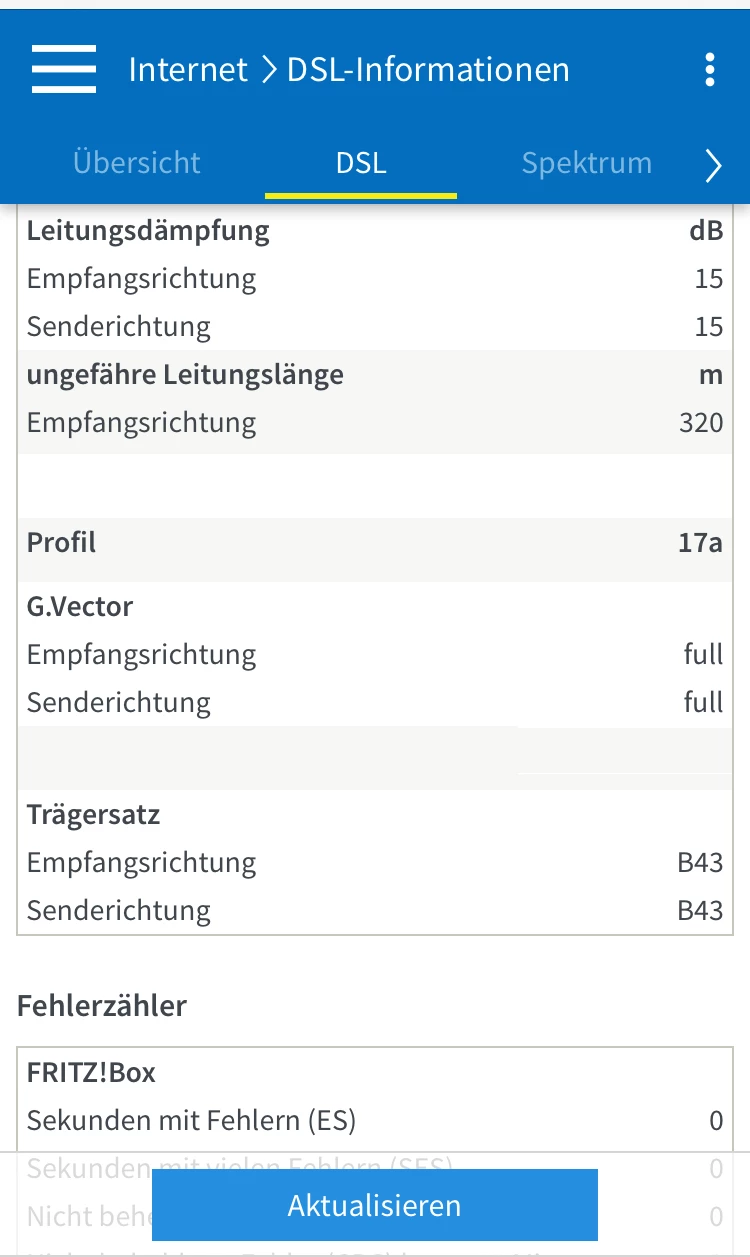Click the breadcrumb separator arrow
Image resolution: width=750 pixels, height=1257 pixels.
coord(267,70)
